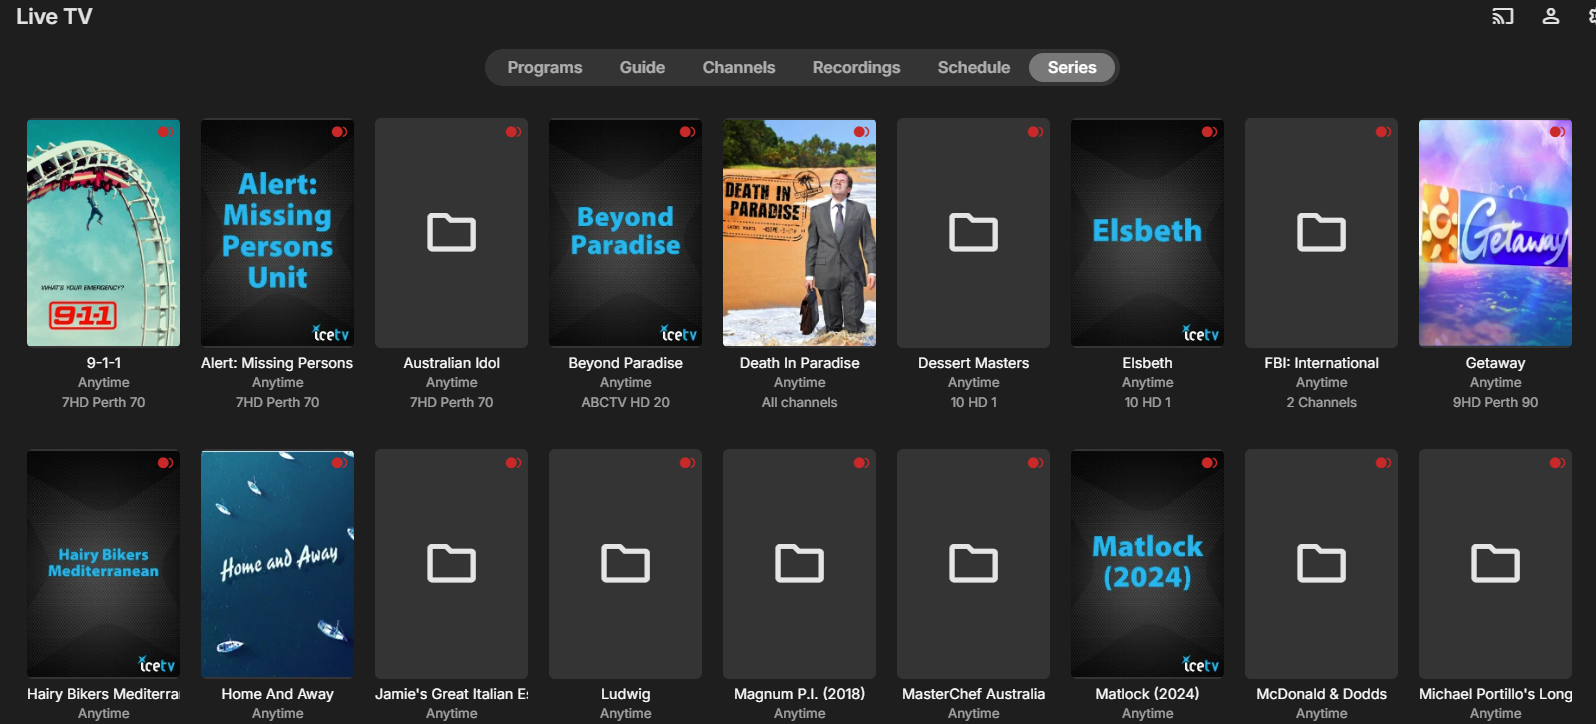Click the folder icon for Dessert Masters
Viewport: 1596px width, 724px height.
click(973, 233)
